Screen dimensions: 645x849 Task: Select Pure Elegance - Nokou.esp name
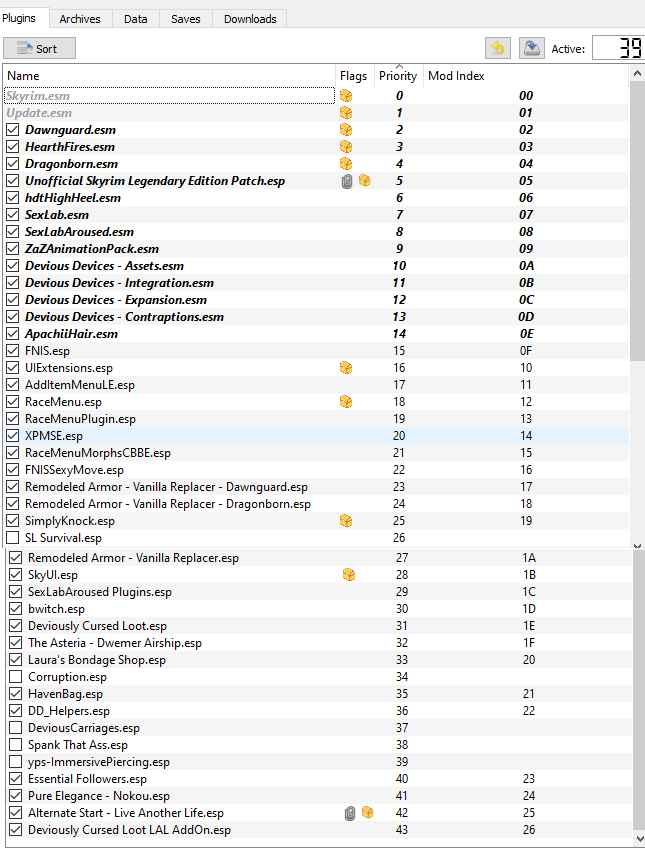(x=99, y=796)
